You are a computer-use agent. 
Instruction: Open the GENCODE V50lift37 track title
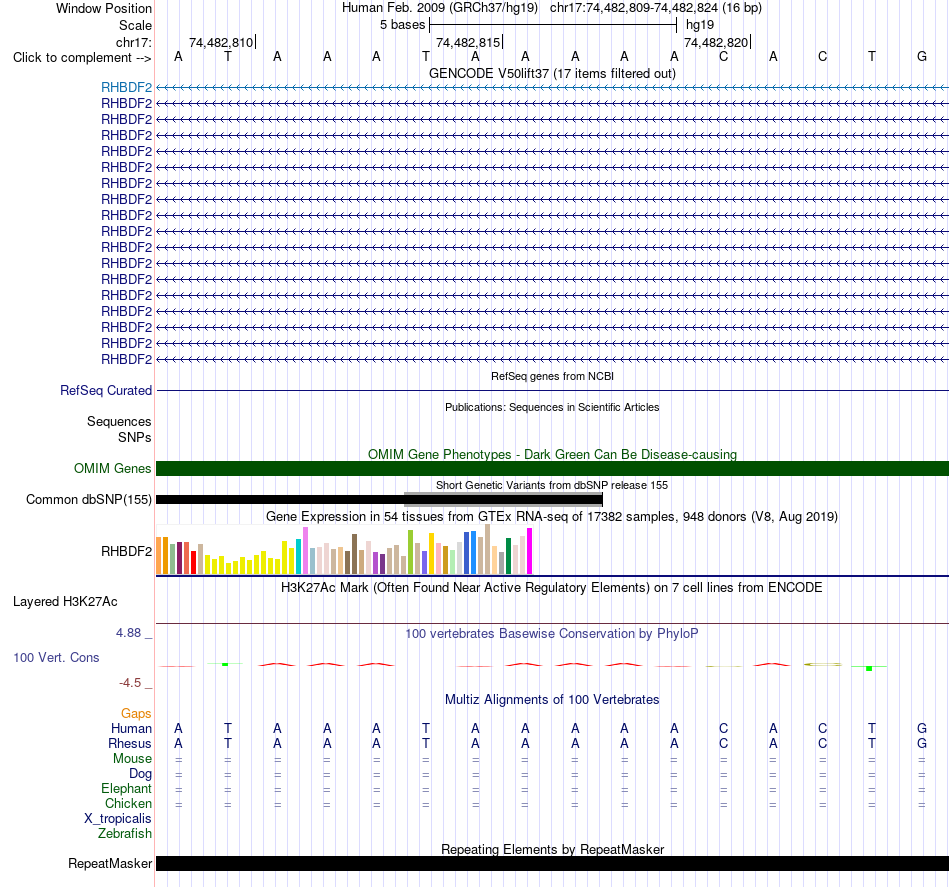coord(552,73)
